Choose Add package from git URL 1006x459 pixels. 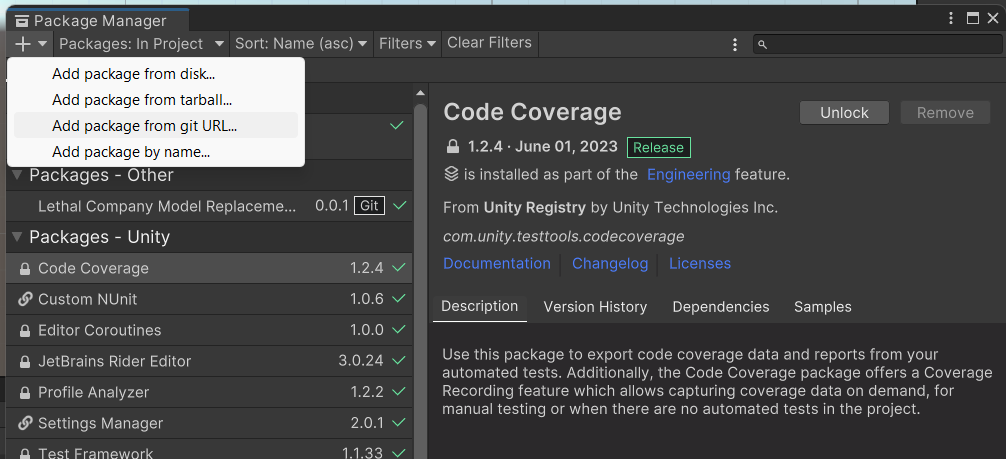[144, 126]
